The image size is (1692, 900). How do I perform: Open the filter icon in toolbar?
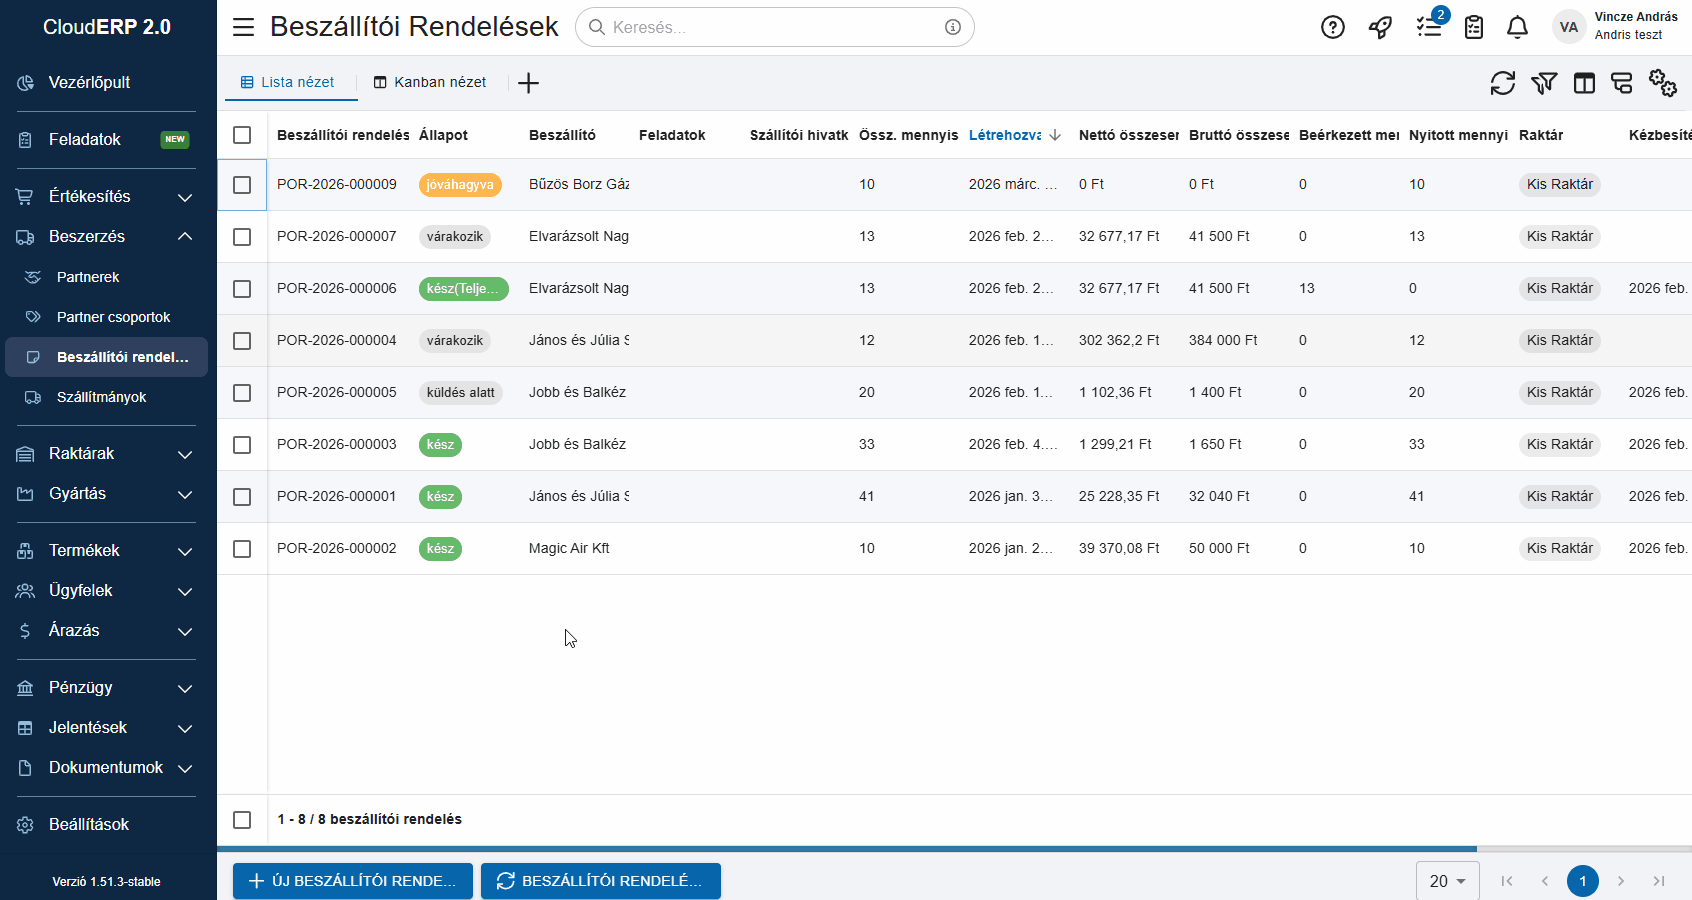click(1543, 83)
